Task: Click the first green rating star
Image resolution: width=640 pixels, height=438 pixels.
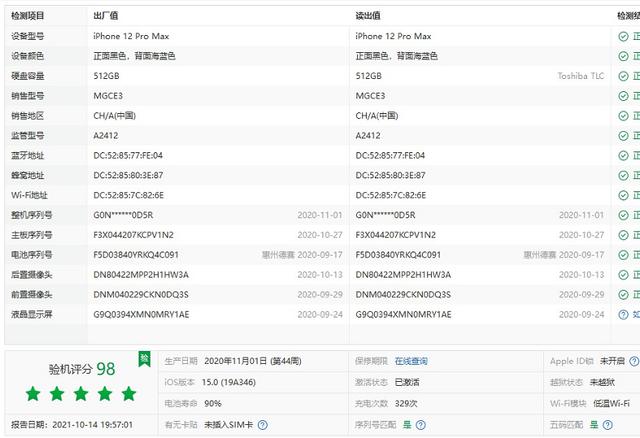Action: [x=33, y=394]
